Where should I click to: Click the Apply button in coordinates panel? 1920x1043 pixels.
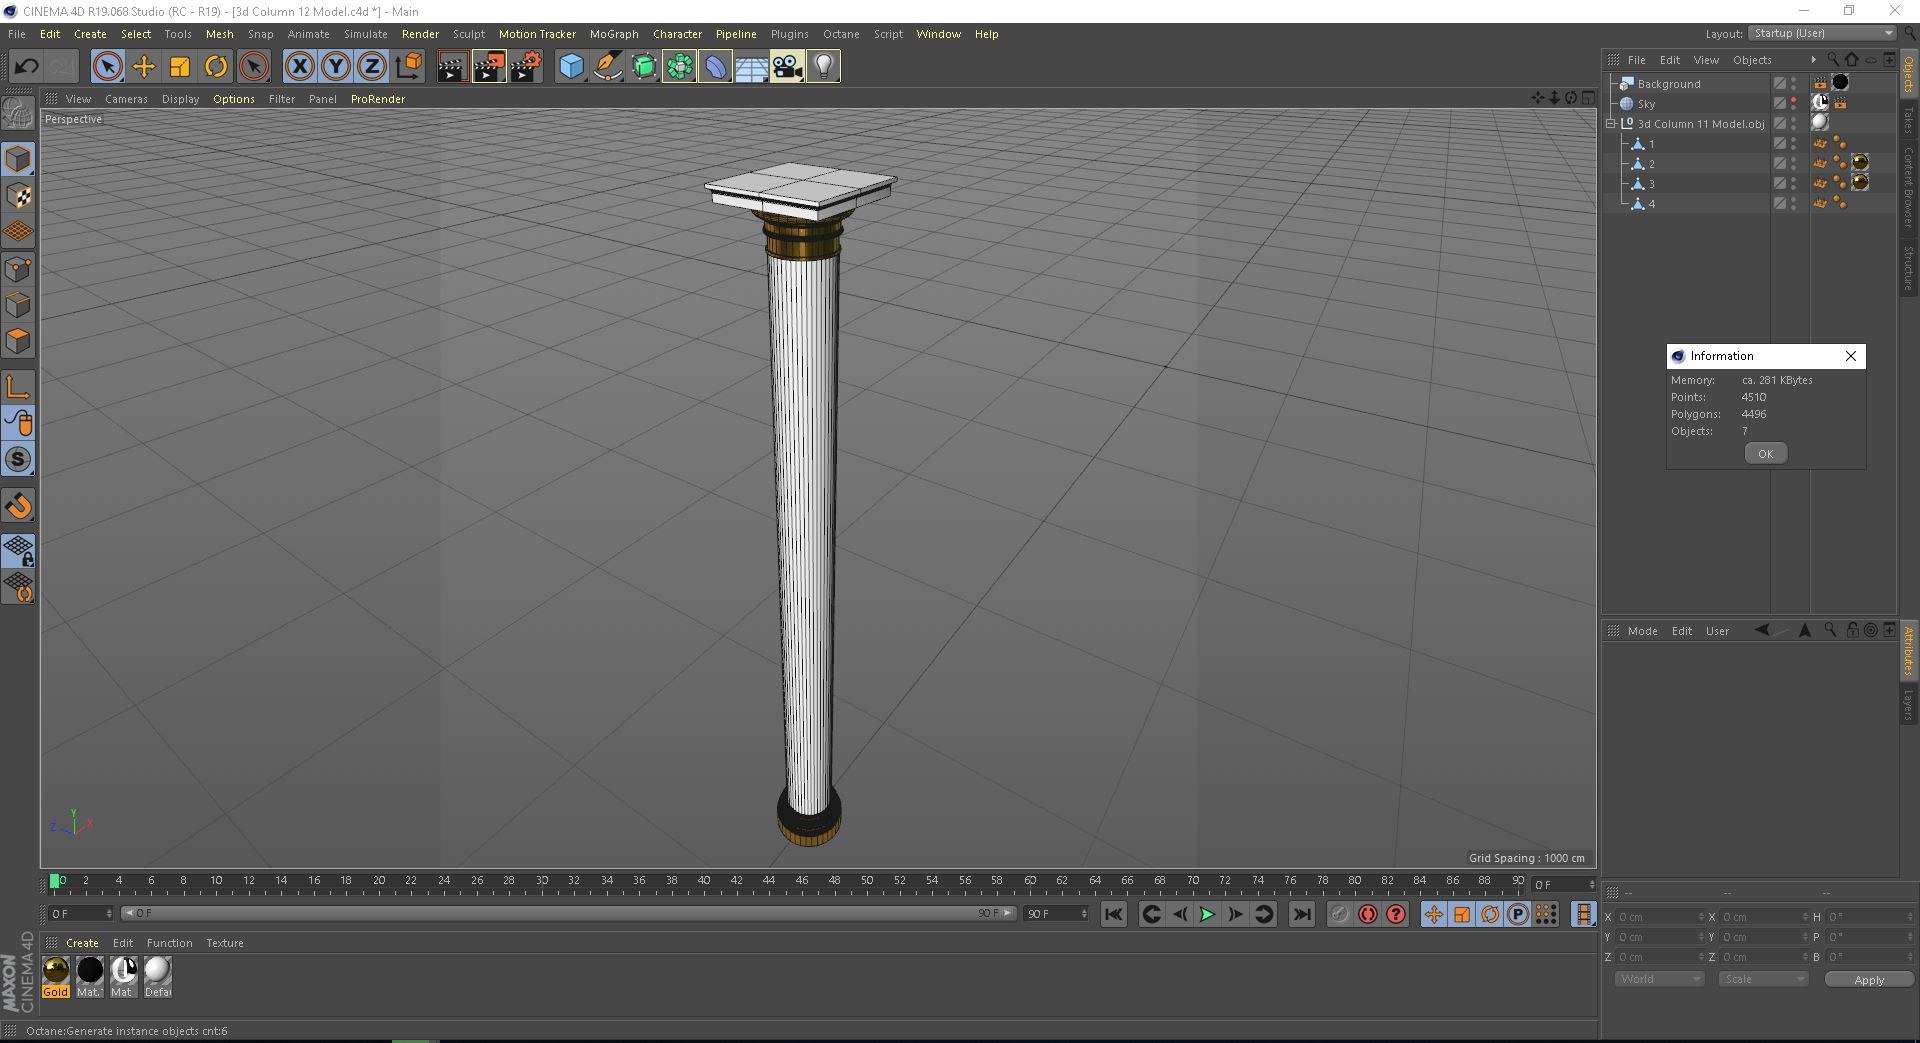click(1869, 980)
